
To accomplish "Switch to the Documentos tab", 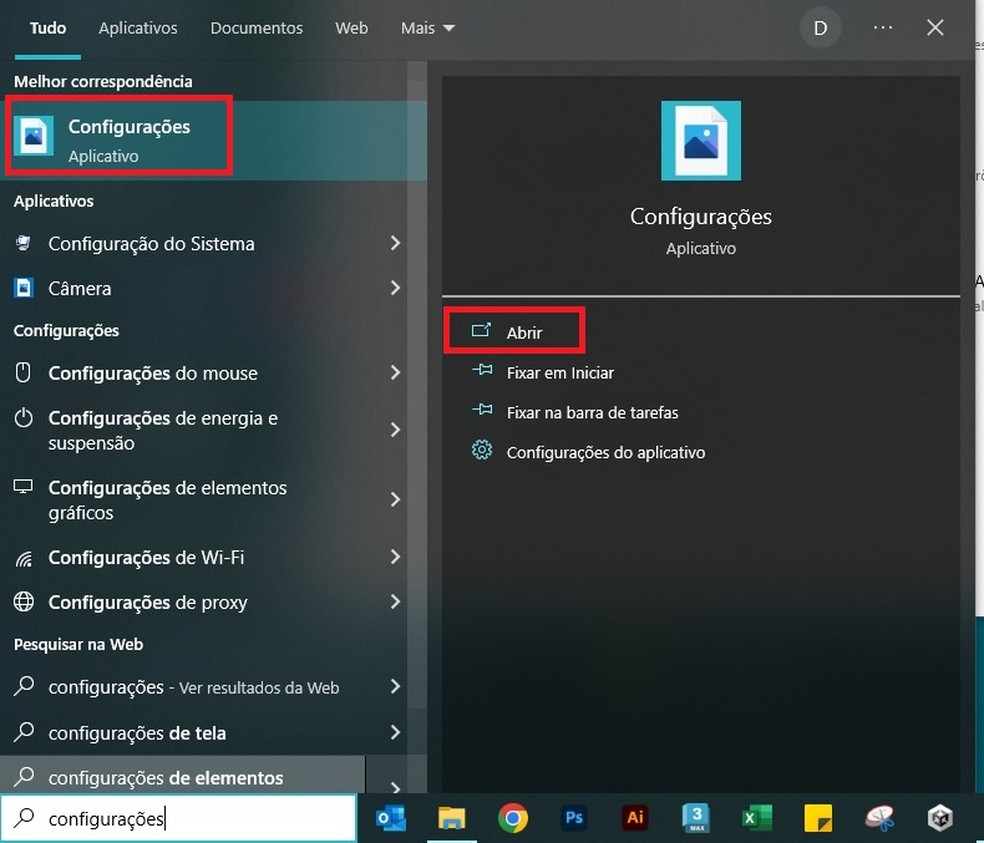I will point(256,28).
